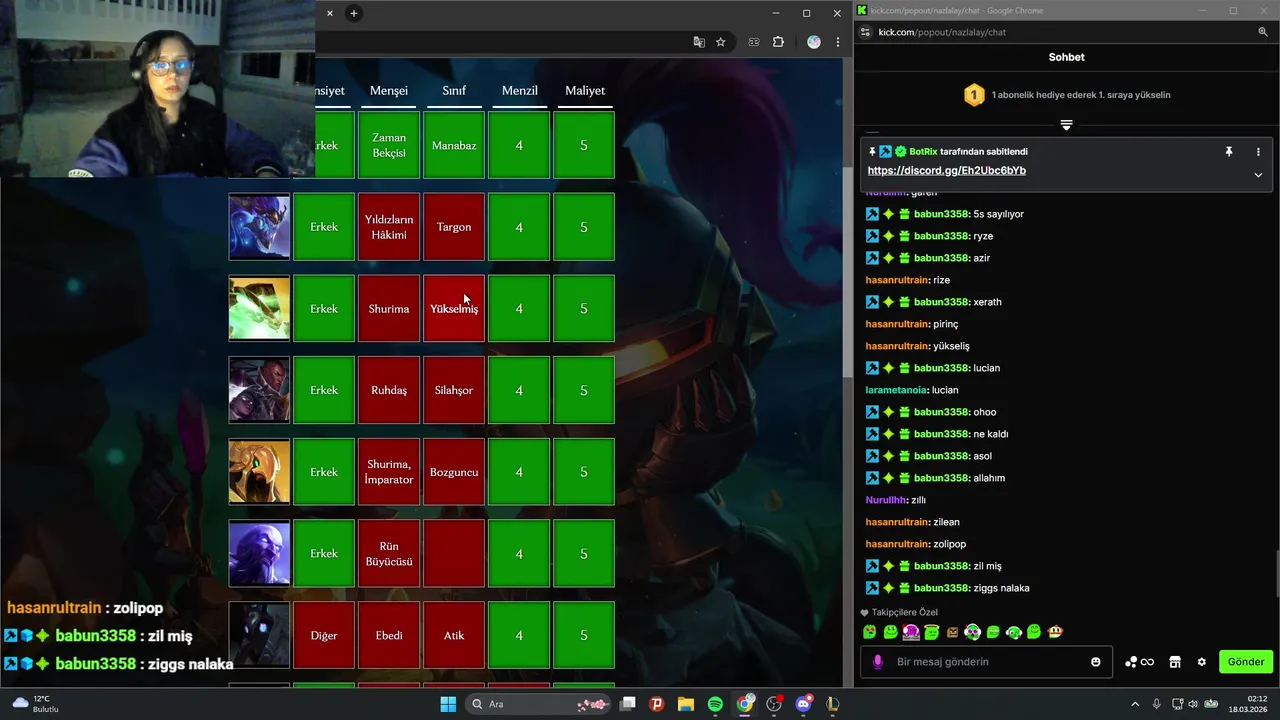Open a new browser tab
Screen dimensions: 1280x720
coord(353,13)
